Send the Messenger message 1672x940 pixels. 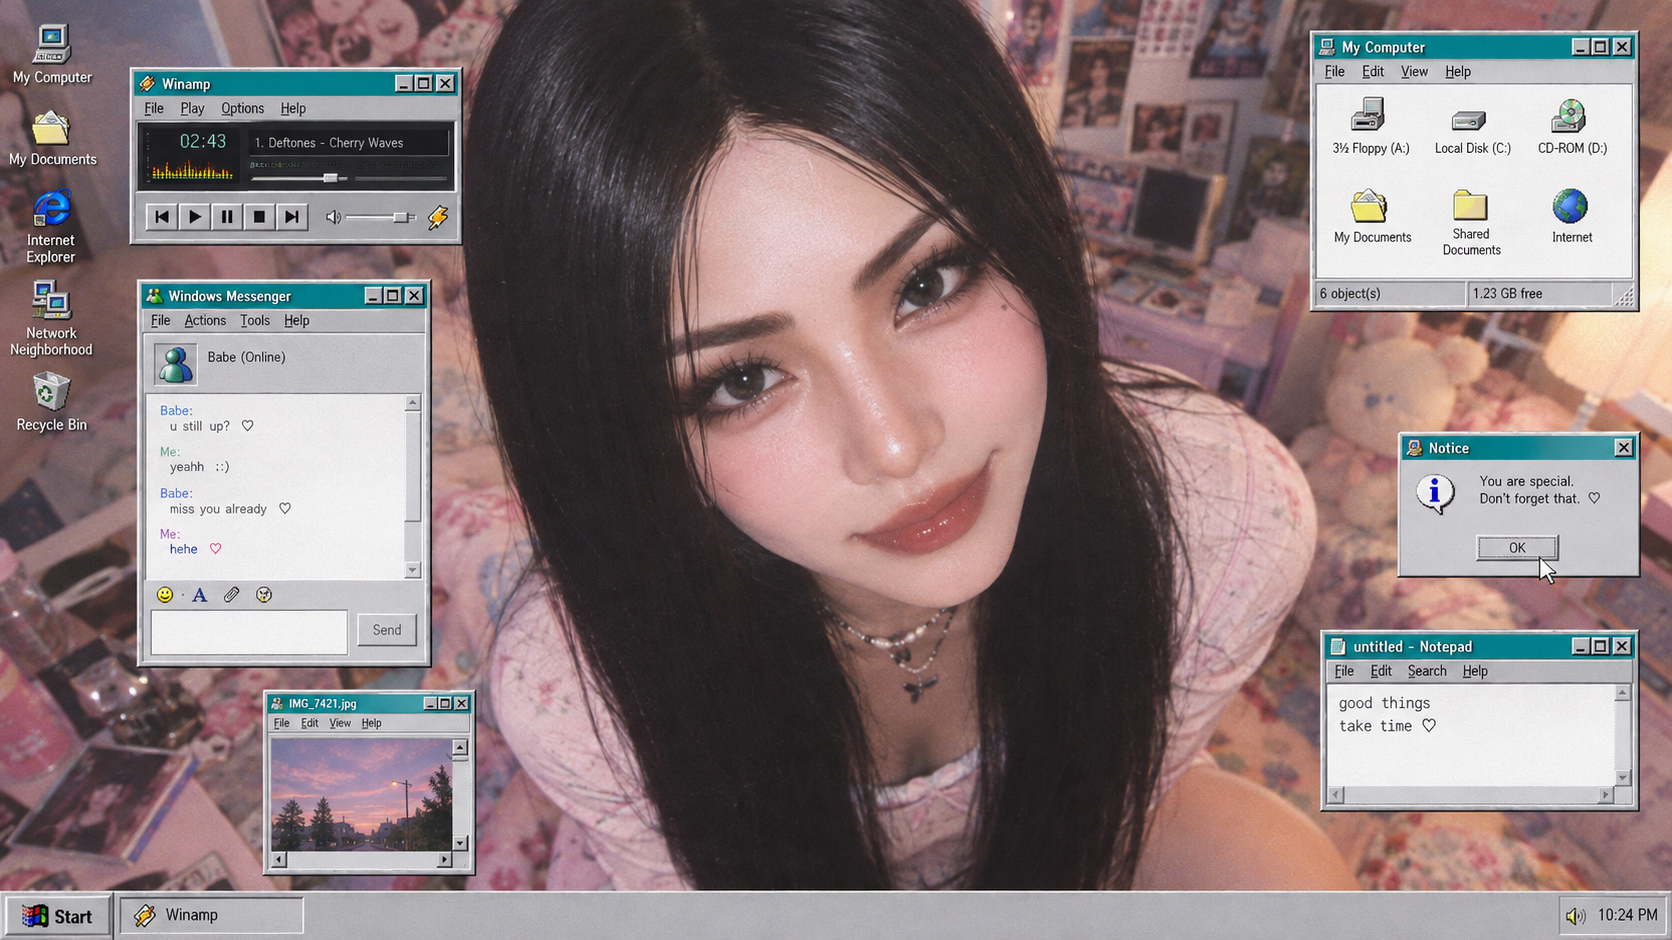pyautogui.click(x=387, y=630)
